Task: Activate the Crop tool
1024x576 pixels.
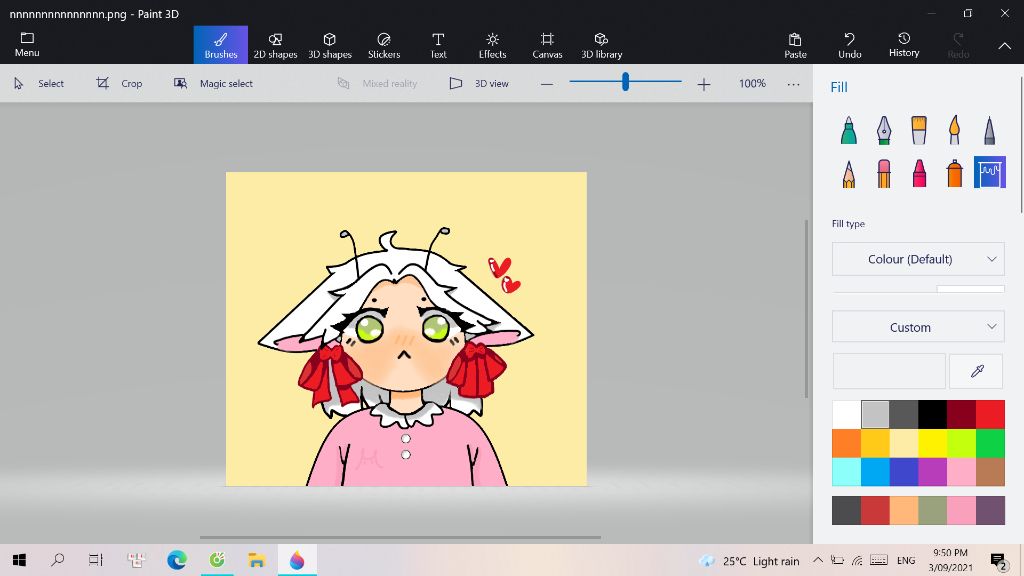Action: point(119,84)
